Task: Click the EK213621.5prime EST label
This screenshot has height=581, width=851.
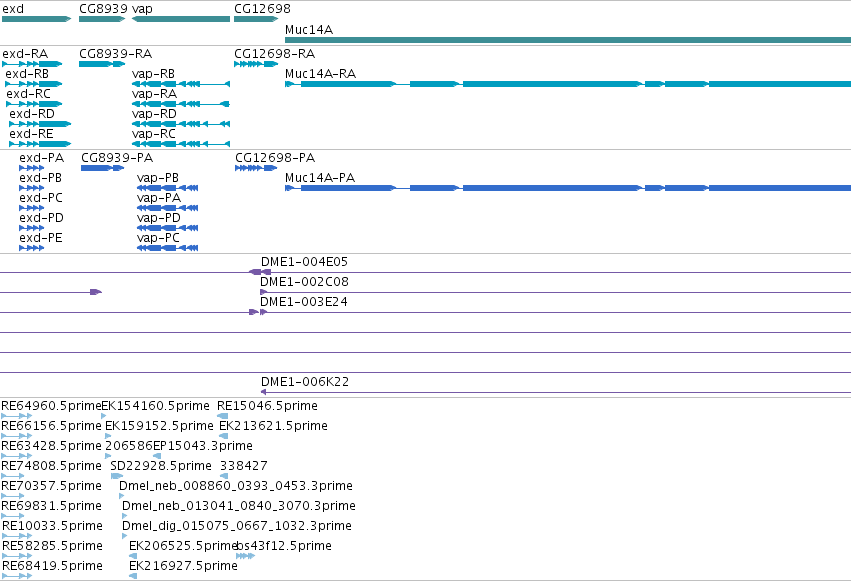Action: click(x=273, y=426)
